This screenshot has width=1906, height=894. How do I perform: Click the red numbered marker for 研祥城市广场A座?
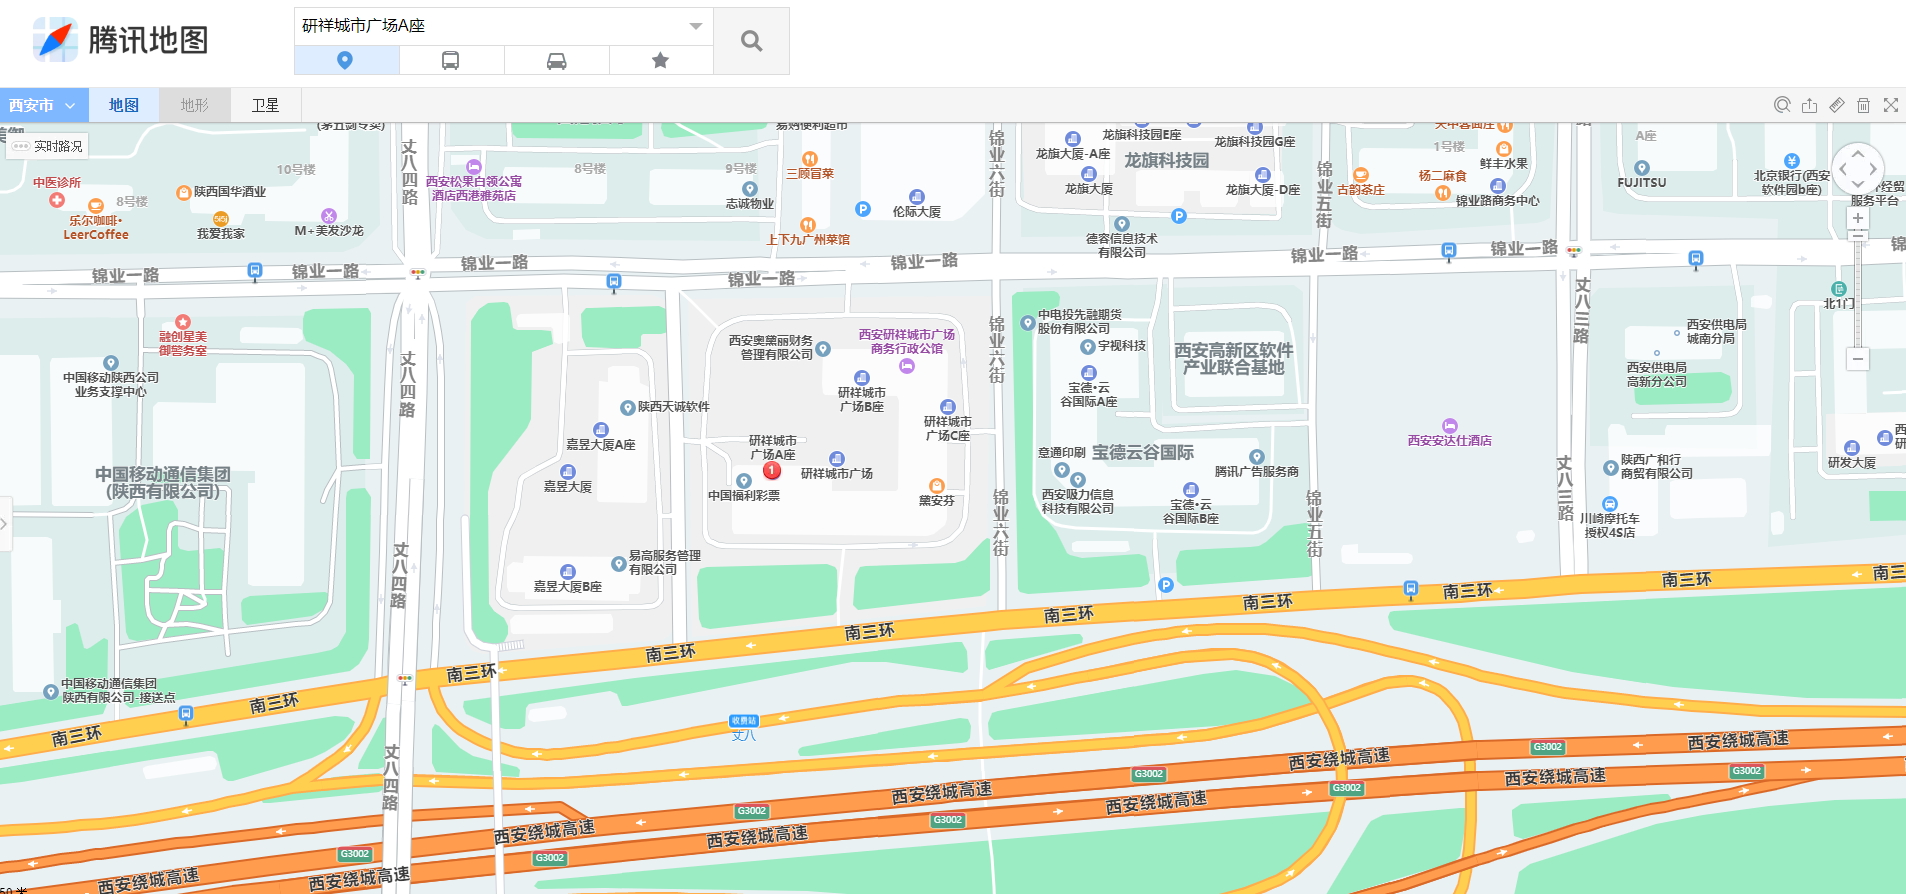pyautogui.click(x=772, y=470)
